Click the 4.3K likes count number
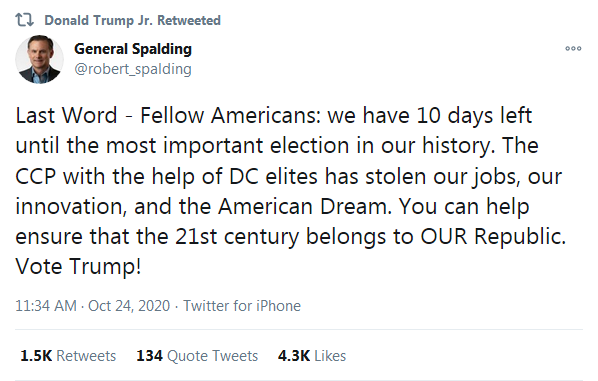The width and height of the screenshot is (598, 381). click(294, 356)
